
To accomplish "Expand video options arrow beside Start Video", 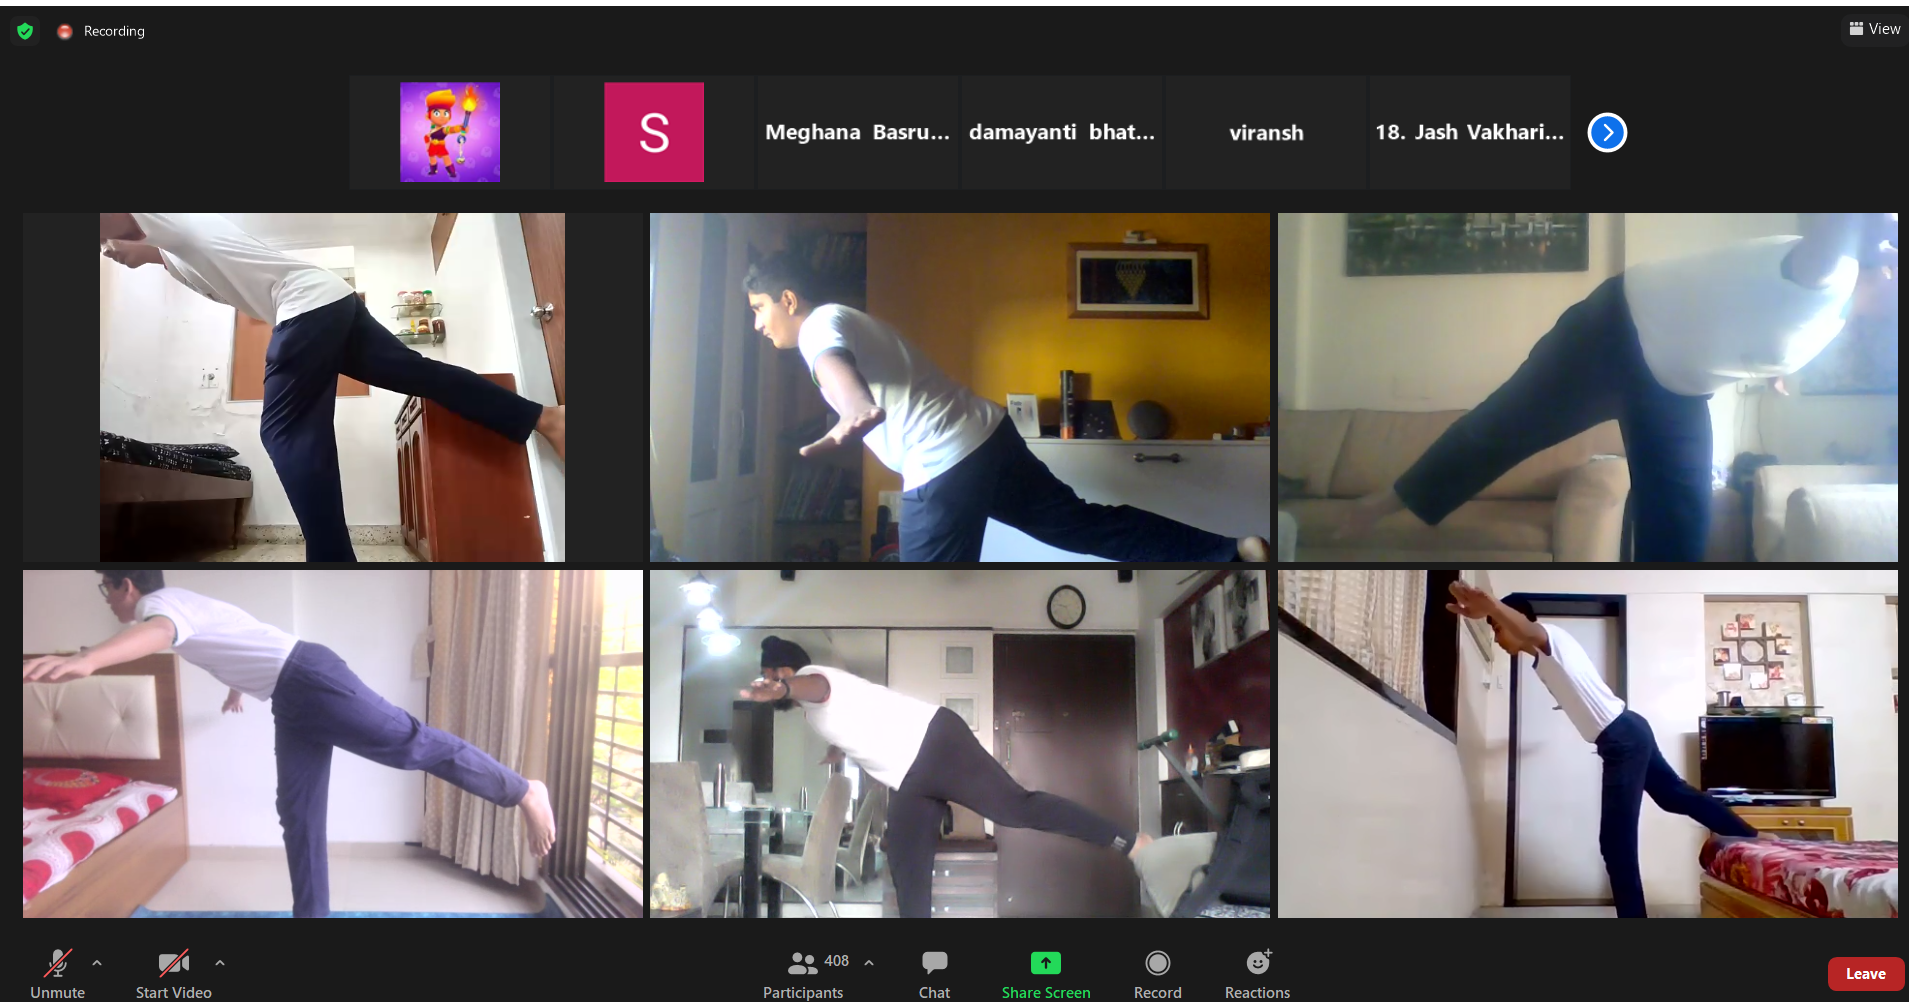I will coord(220,963).
